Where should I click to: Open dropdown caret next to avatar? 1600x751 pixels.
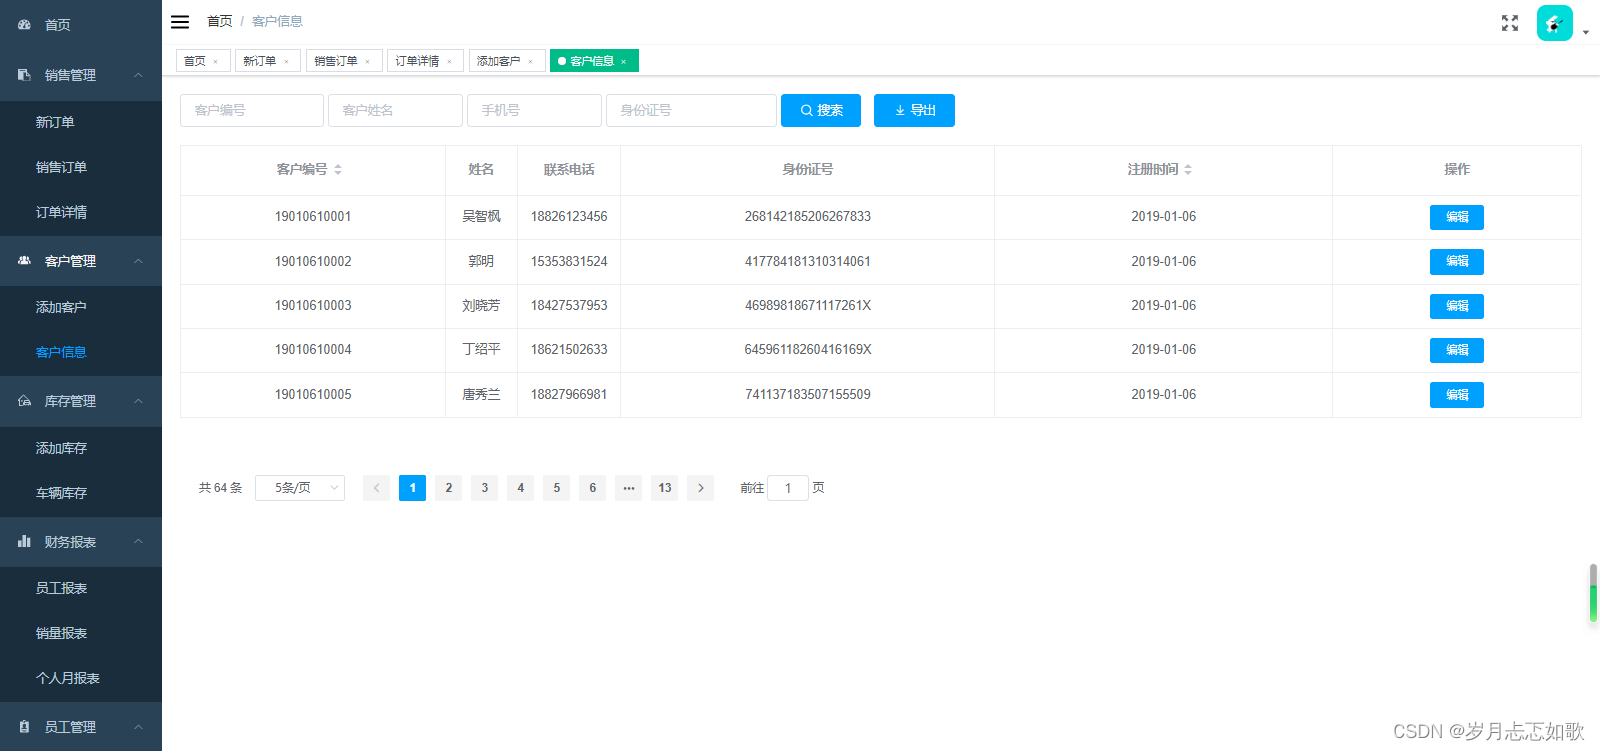[1586, 32]
